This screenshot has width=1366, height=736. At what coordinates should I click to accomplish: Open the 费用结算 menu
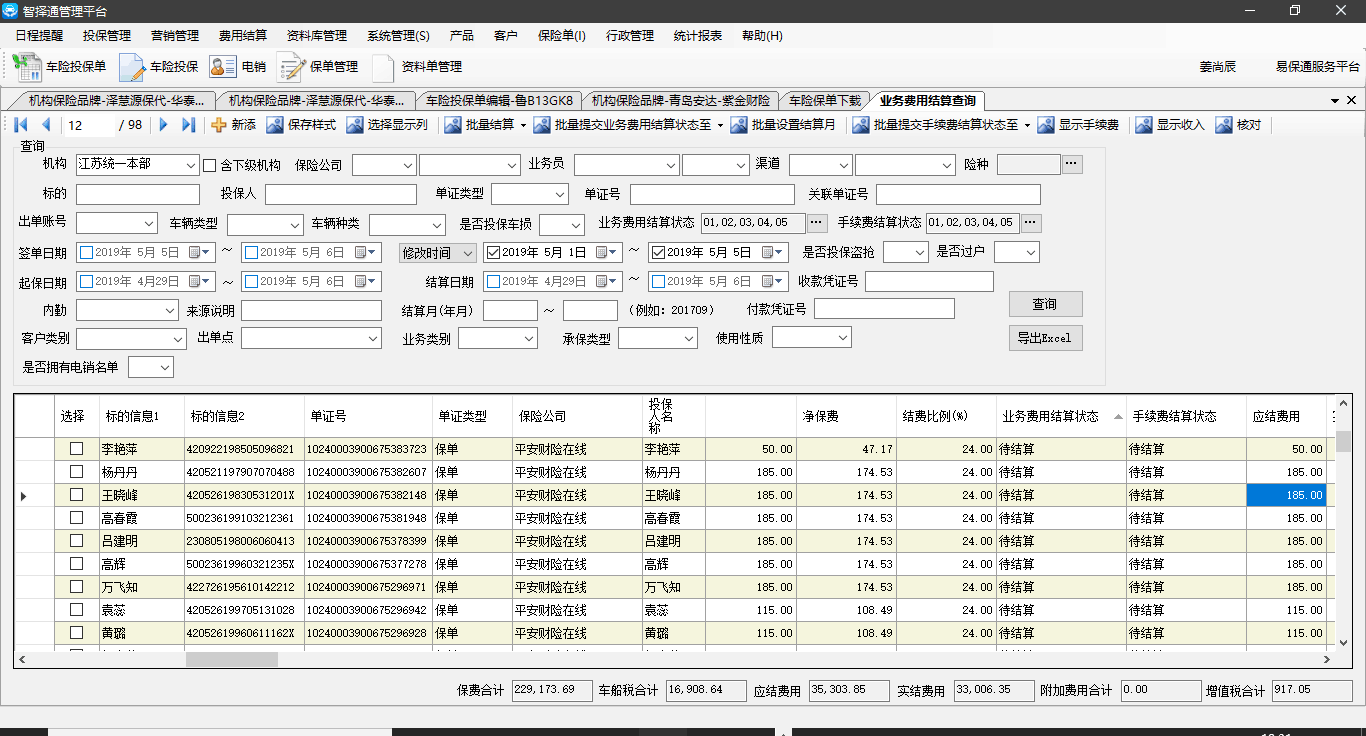pos(242,35)
